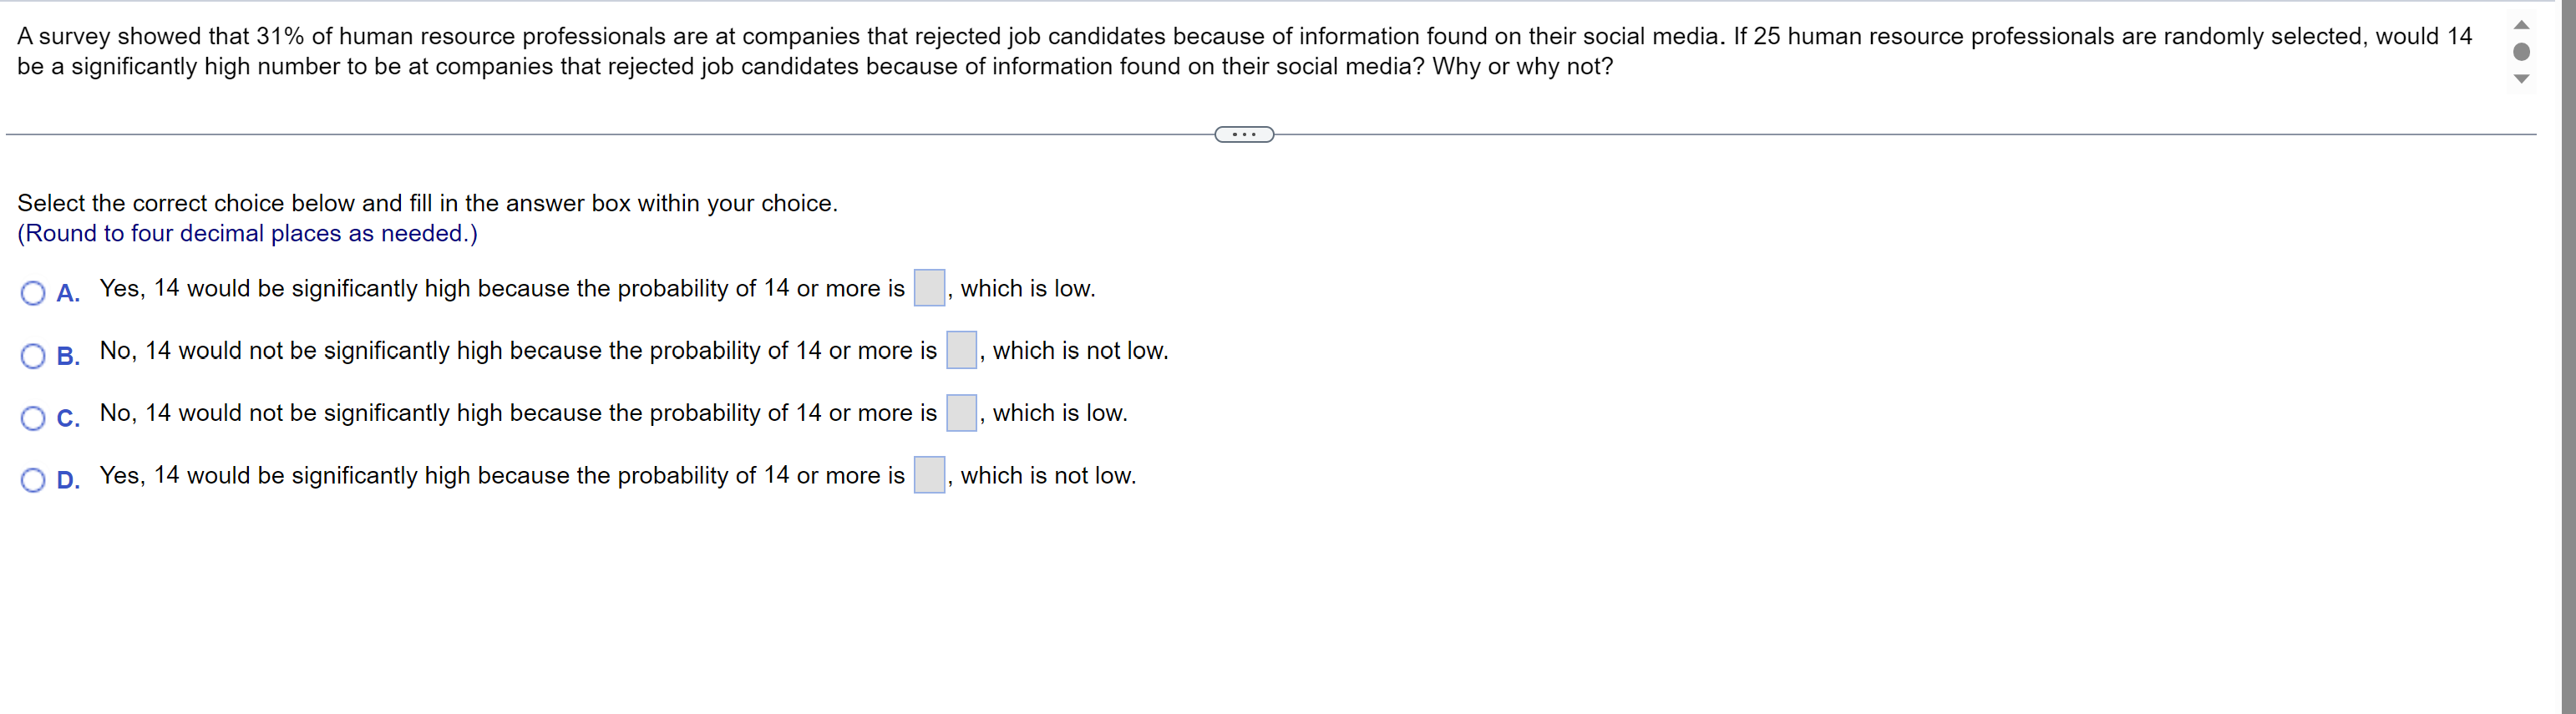2576x714 pixels.
Task: Click the answer box in choice B
Action: tap(961, 350)
